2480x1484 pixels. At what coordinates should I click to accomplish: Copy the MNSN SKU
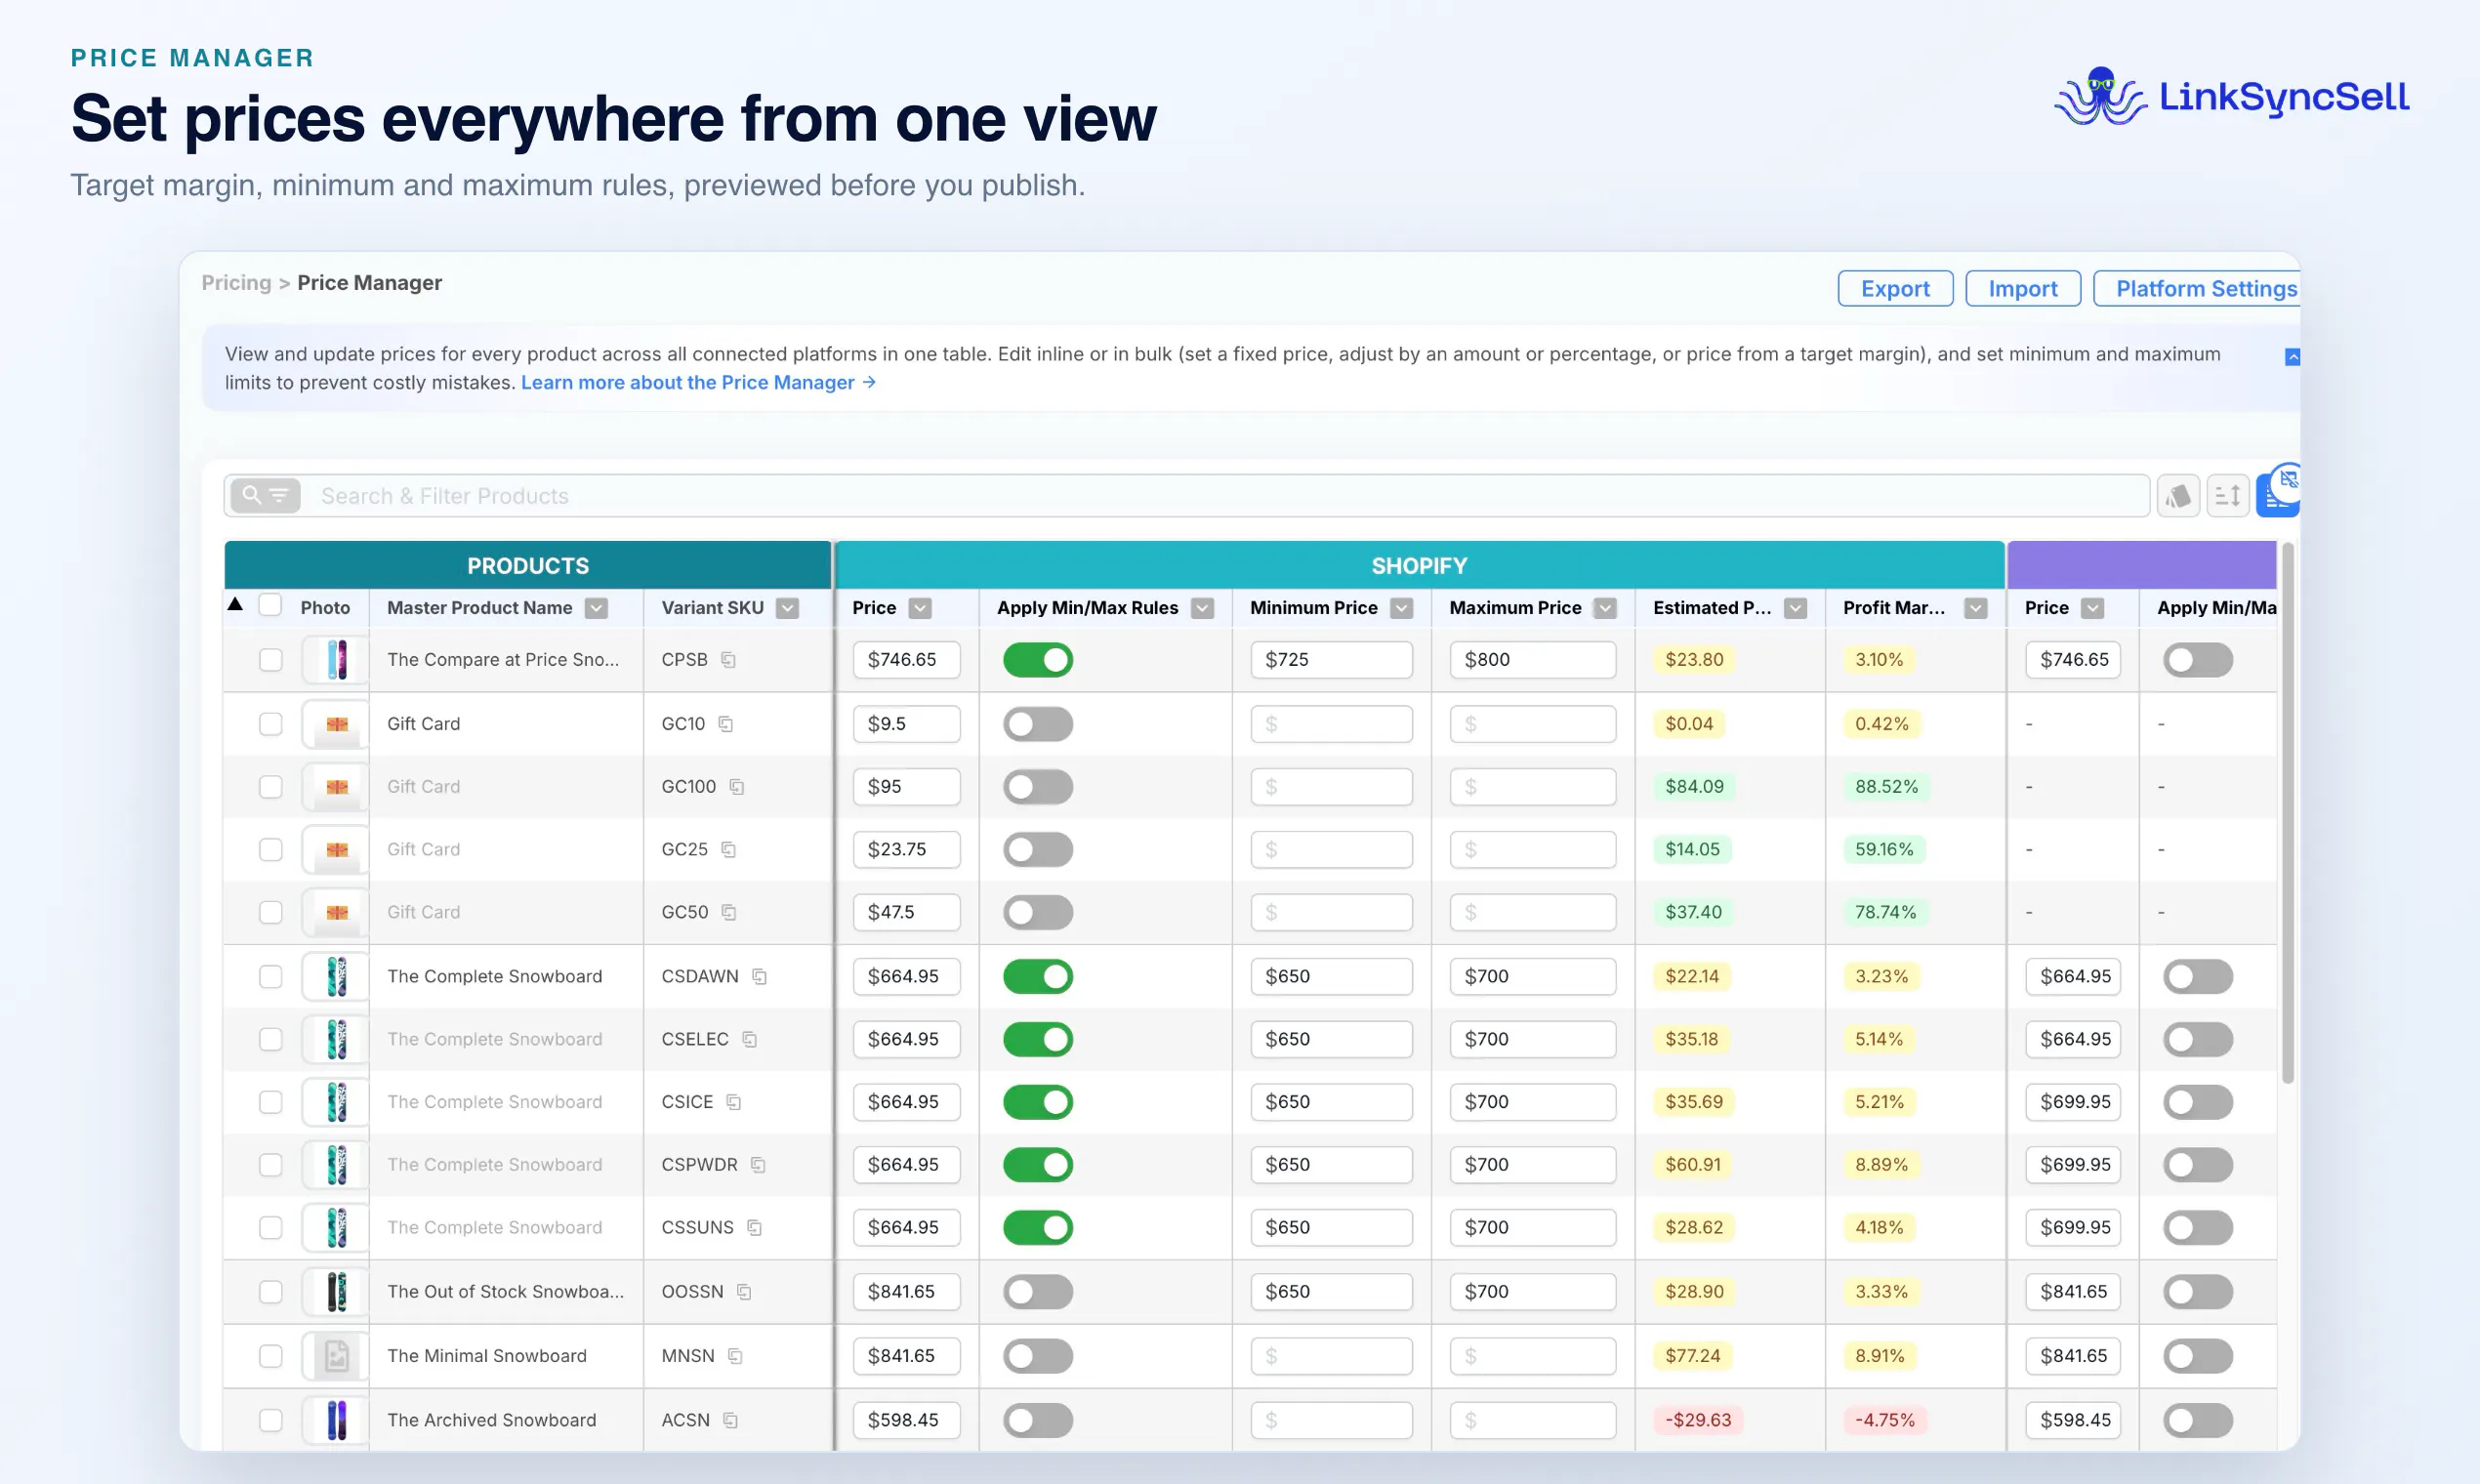coord(736,1356)
